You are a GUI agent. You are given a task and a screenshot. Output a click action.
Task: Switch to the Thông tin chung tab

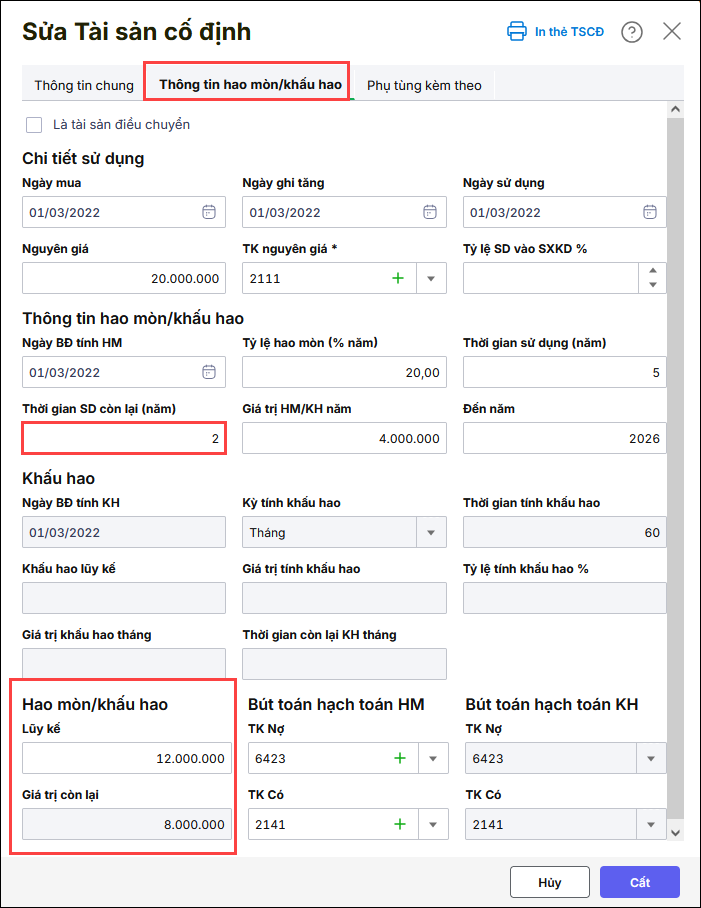(84, 85)
